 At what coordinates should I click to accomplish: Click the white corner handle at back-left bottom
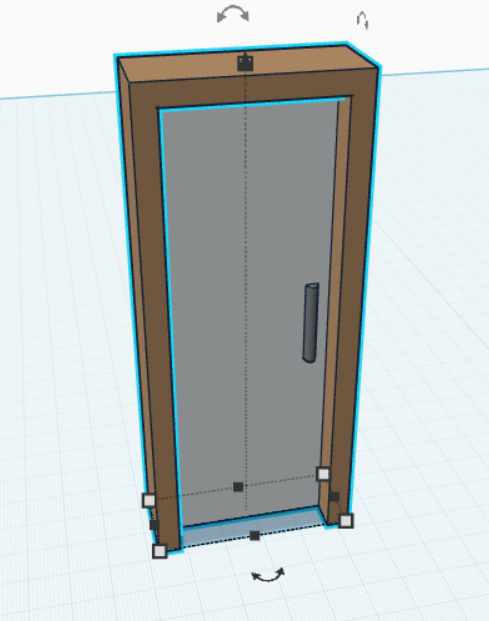pos(149,500)
